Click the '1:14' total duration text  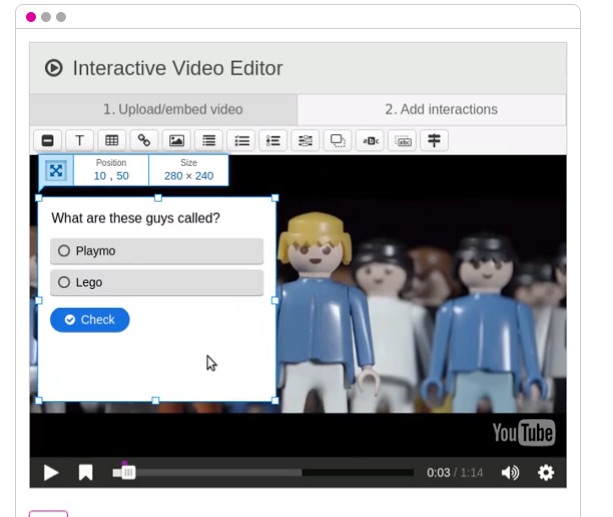(x=471, y=473)
